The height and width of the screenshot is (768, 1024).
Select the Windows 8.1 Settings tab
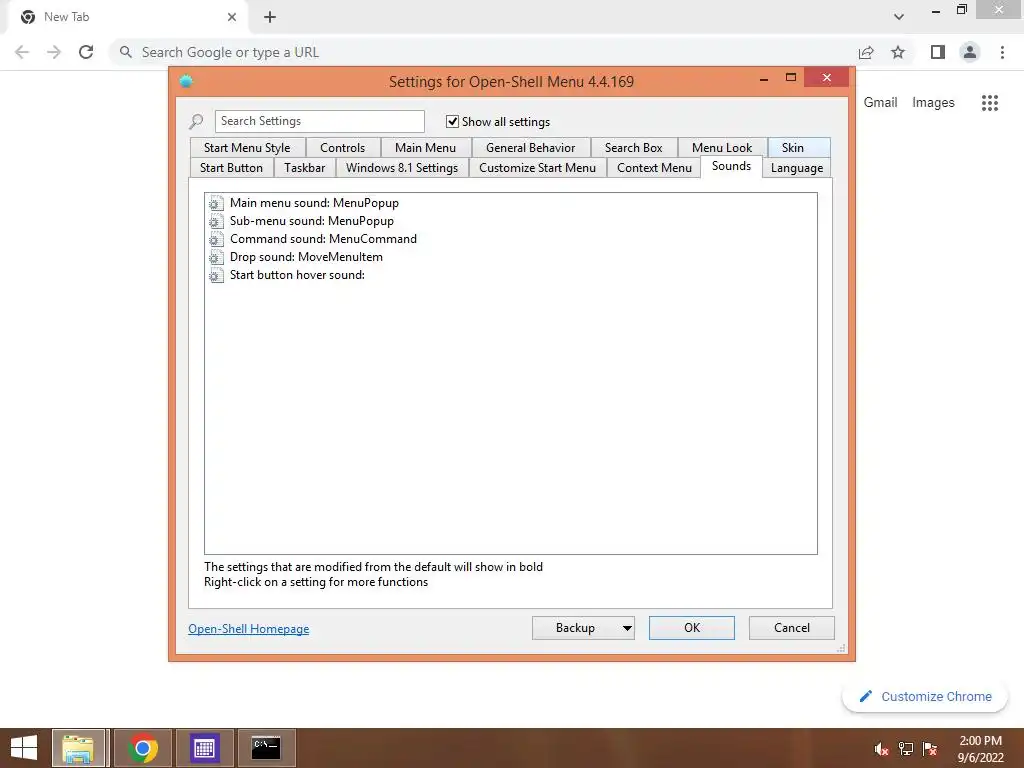coord(402,168)
